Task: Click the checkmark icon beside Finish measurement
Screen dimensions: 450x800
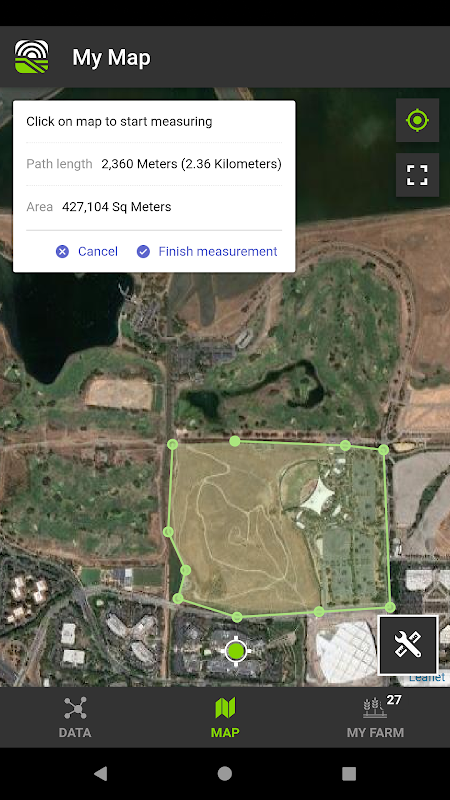Action: coord(143,252)
